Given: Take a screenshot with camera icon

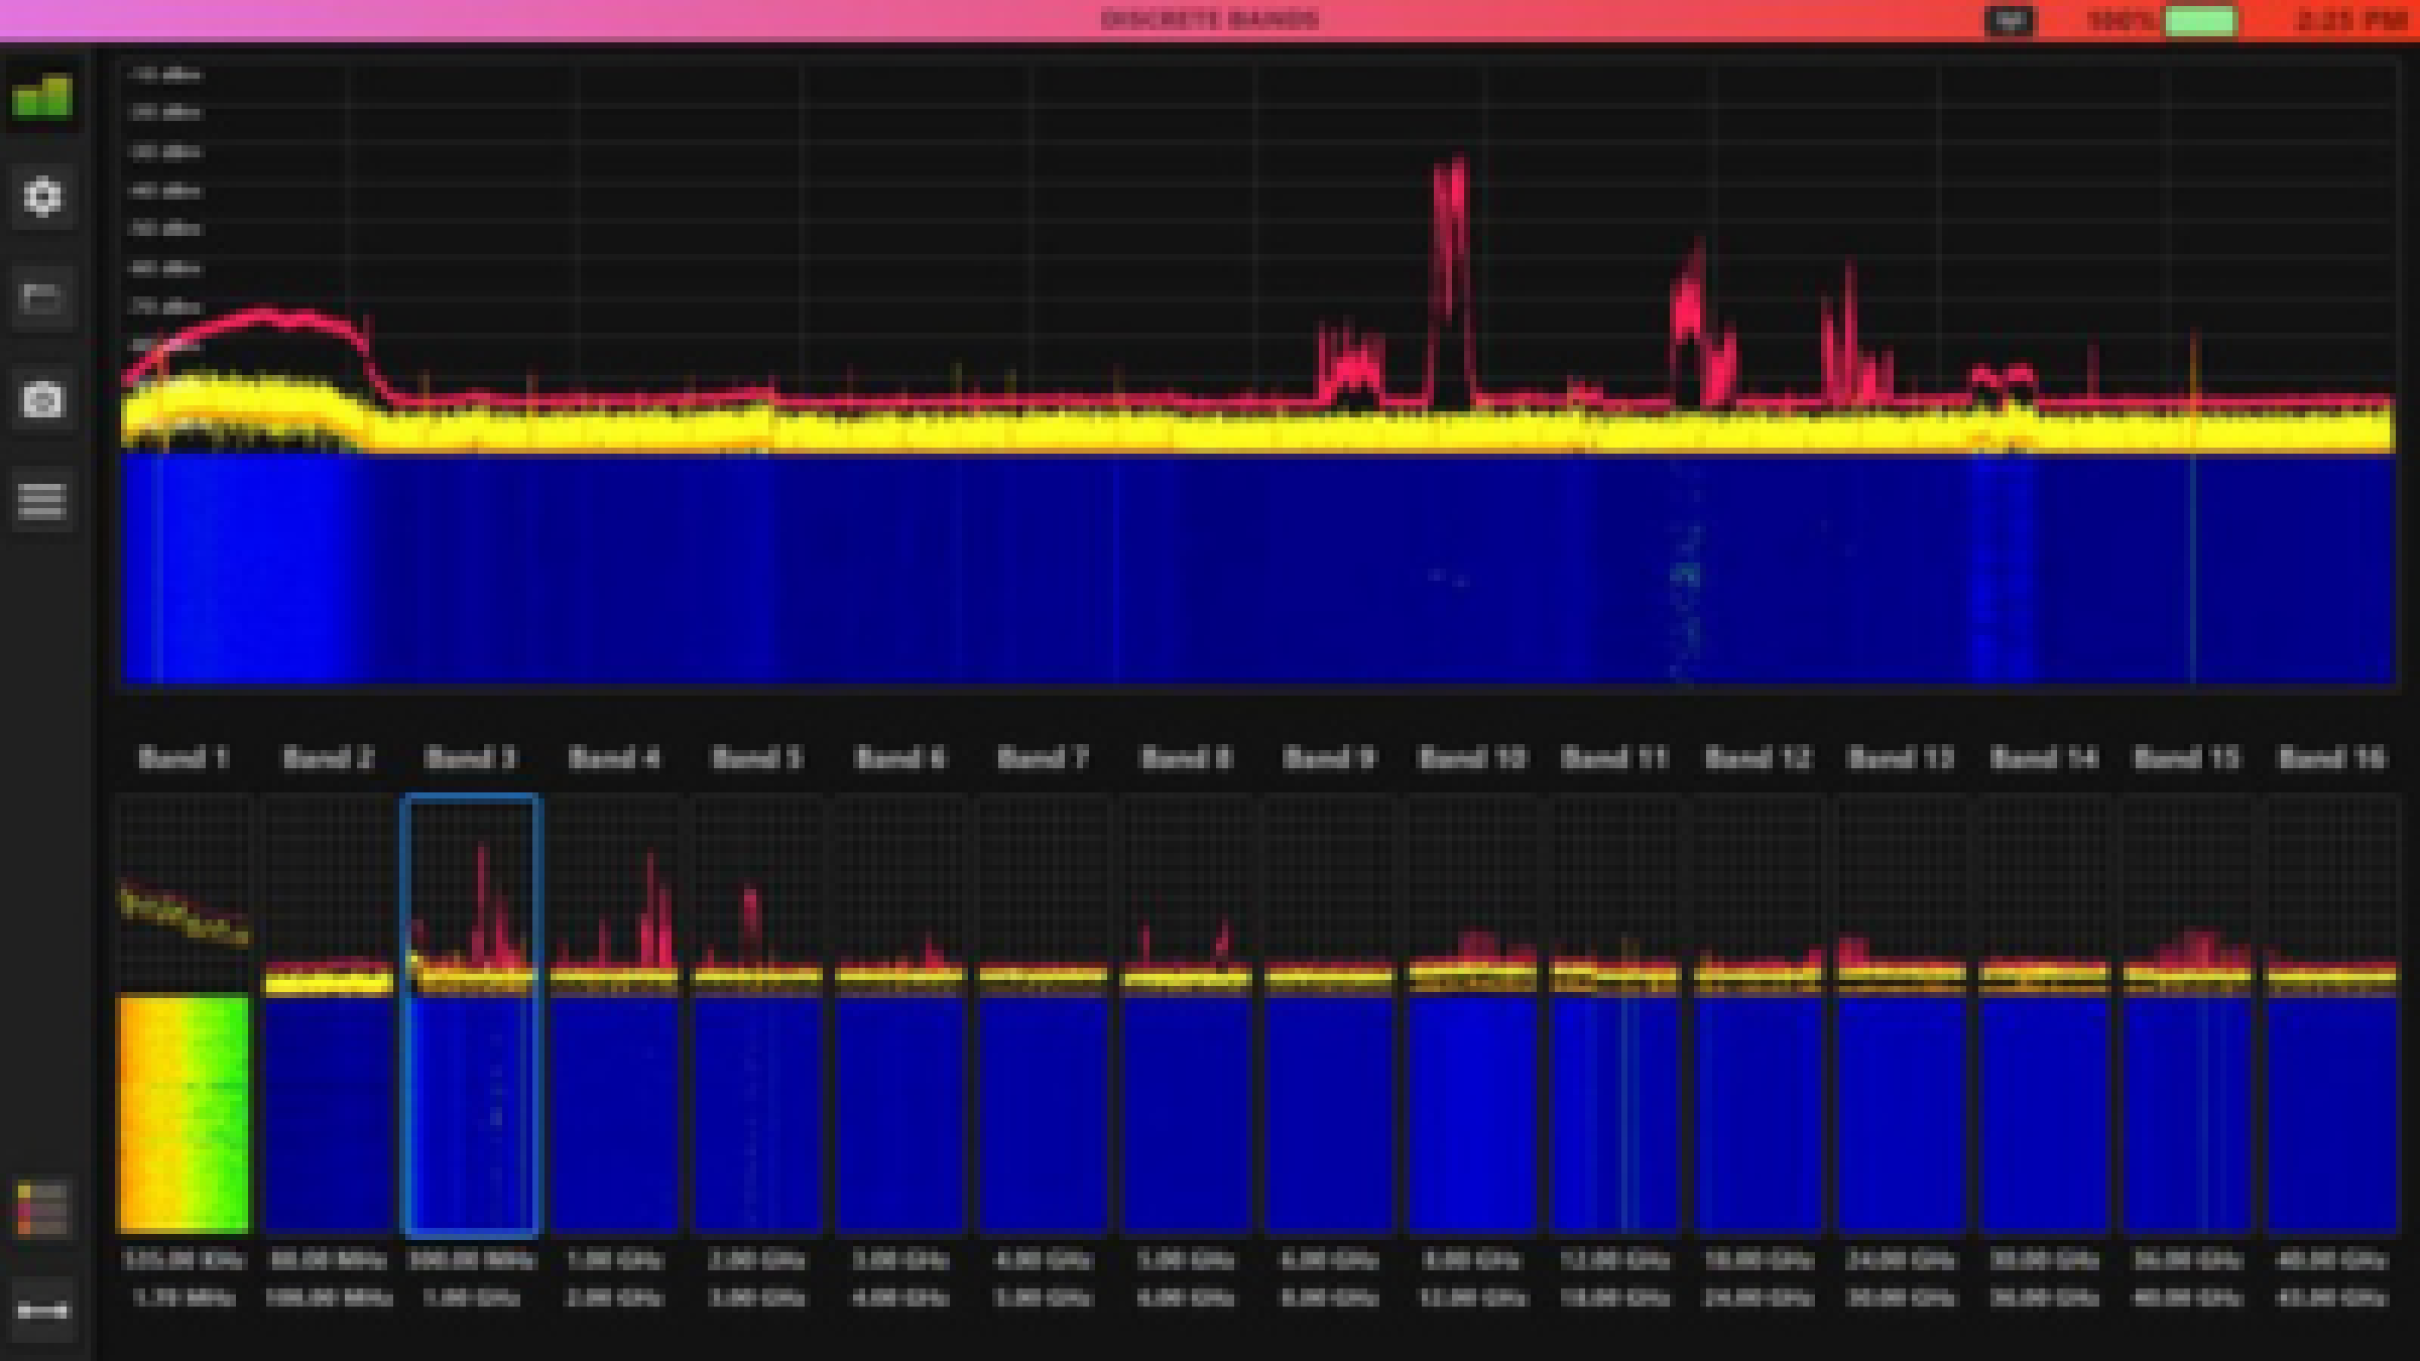Looking at the screenshot, I should (42, 400).
